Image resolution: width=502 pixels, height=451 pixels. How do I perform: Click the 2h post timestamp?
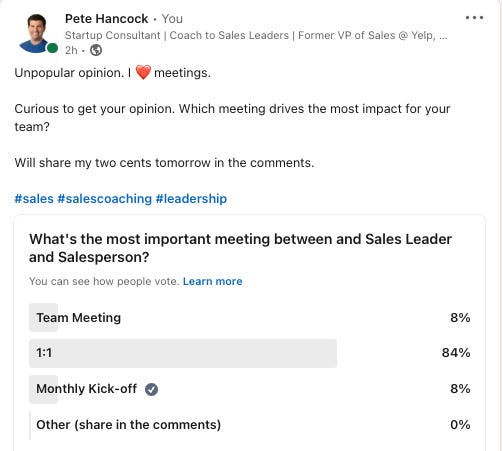(71, 50)
